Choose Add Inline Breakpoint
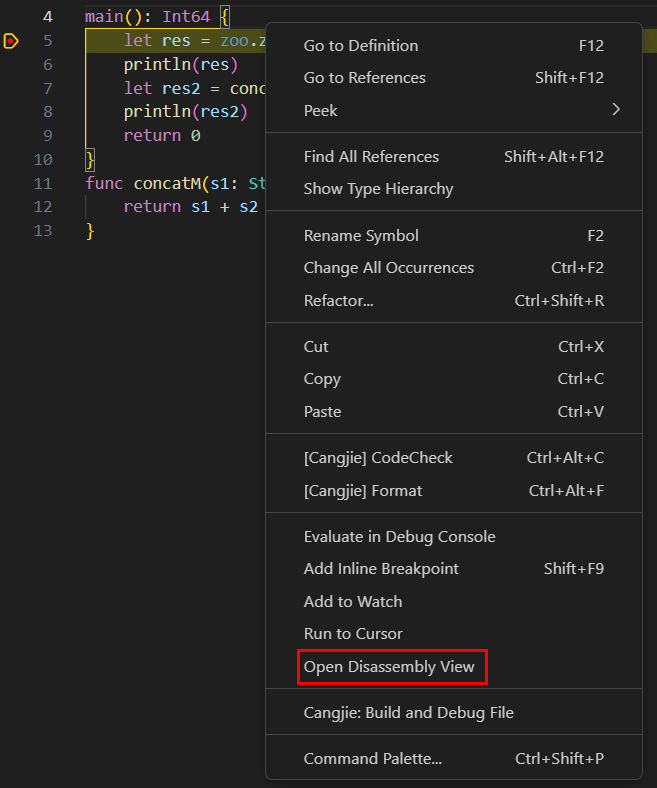Screen dimensions: 657x788 coord(381,569)
